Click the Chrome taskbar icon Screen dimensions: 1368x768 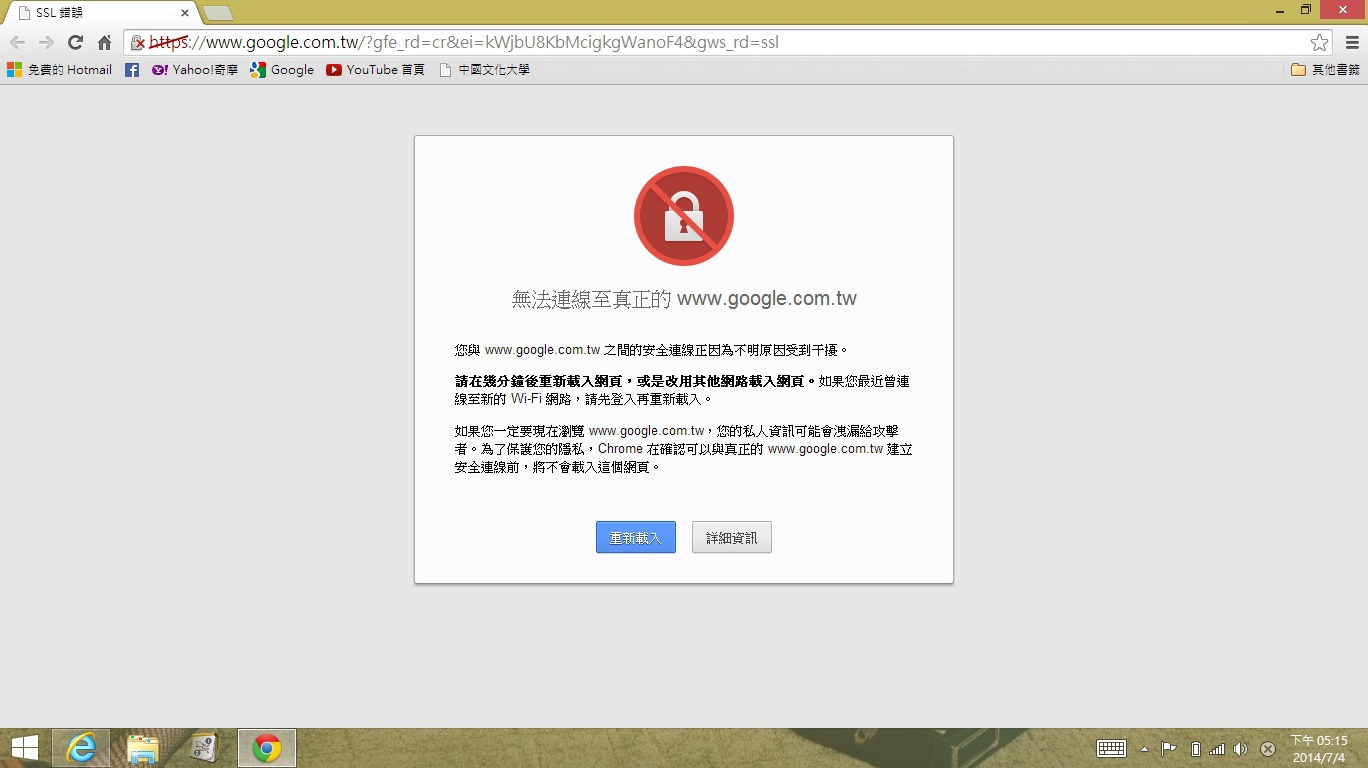pyautogui.click(x=266, y=748)
